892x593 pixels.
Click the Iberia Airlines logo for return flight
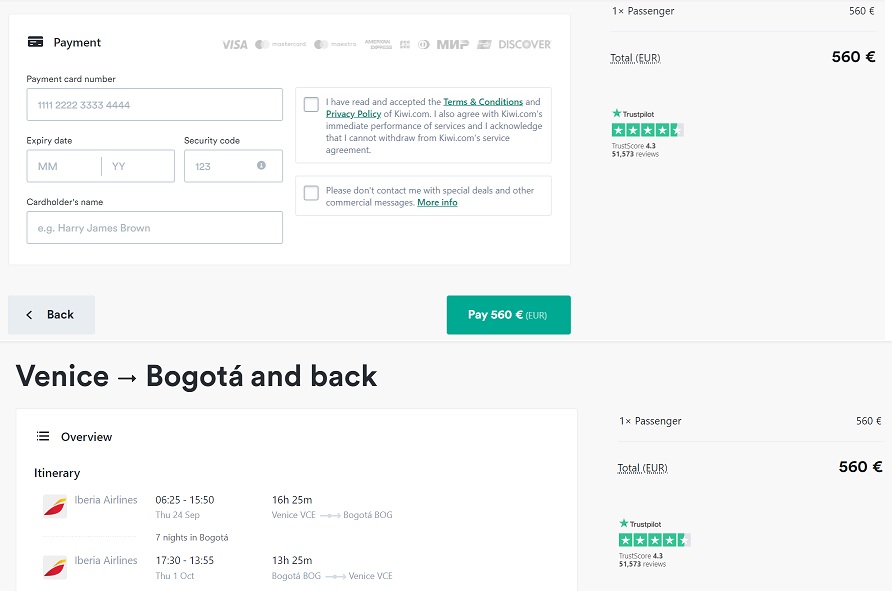55,567
